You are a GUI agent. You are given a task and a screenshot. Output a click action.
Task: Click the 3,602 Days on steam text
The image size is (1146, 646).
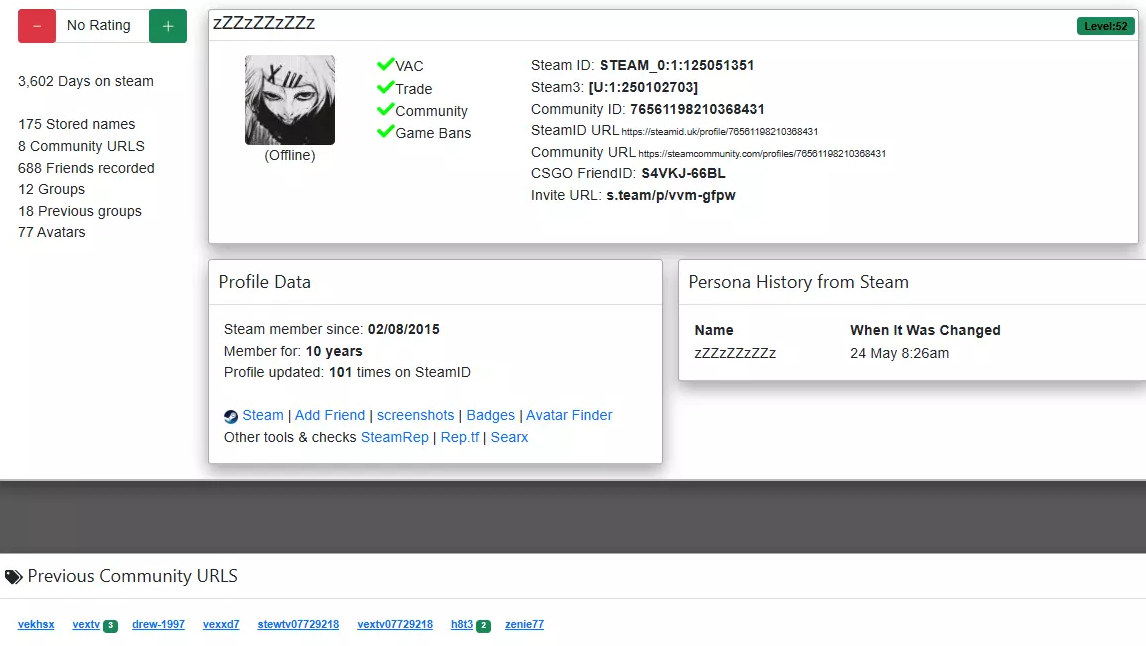pos(86,81)
